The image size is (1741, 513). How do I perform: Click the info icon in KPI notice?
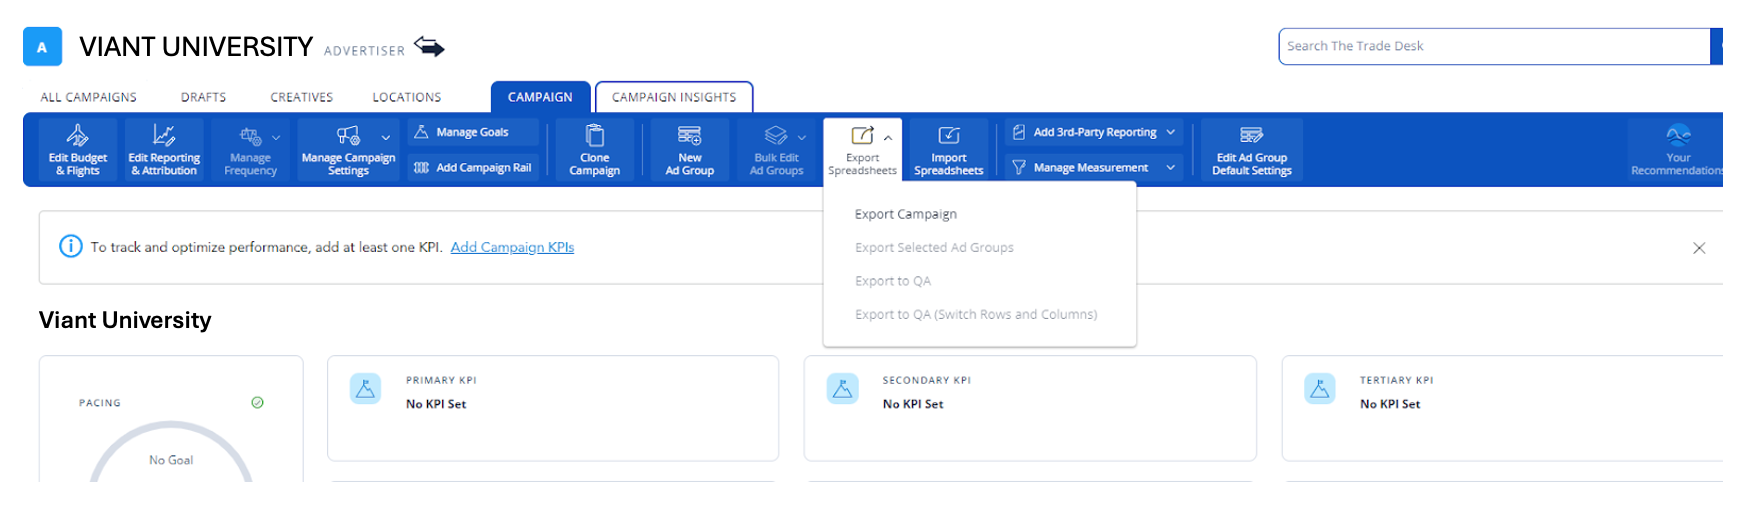(71, 246)
